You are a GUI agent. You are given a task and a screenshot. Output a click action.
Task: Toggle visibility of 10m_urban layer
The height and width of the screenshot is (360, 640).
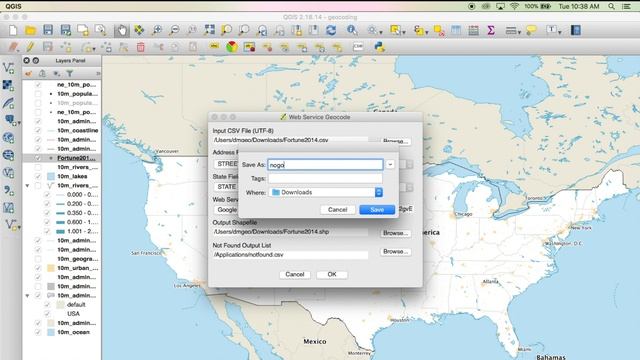(38, 268)
